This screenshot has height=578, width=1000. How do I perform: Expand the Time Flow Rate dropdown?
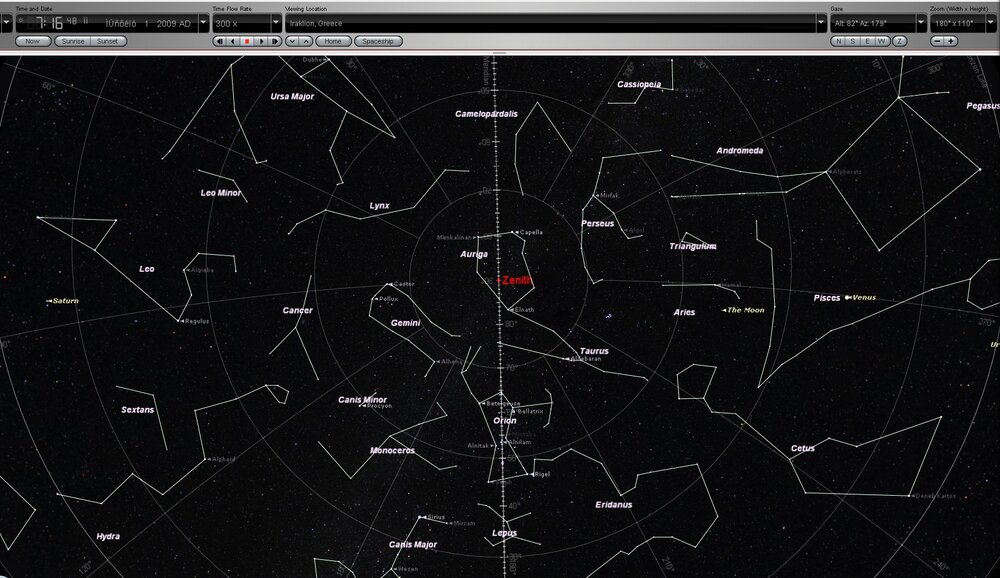(x=274, y=21)
